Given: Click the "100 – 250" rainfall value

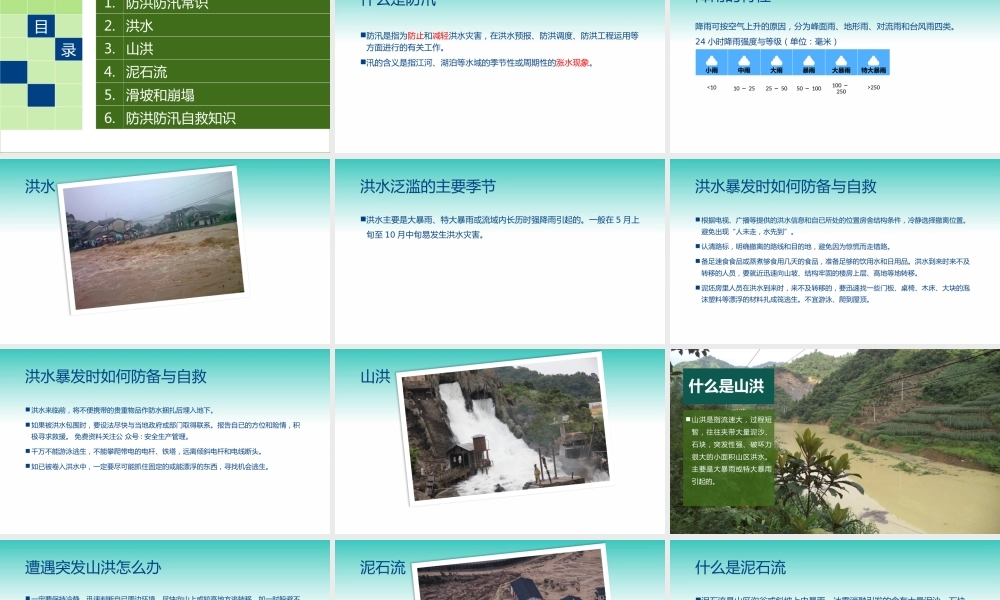Looking at the screenshot, I should click(x=841, y=88).
